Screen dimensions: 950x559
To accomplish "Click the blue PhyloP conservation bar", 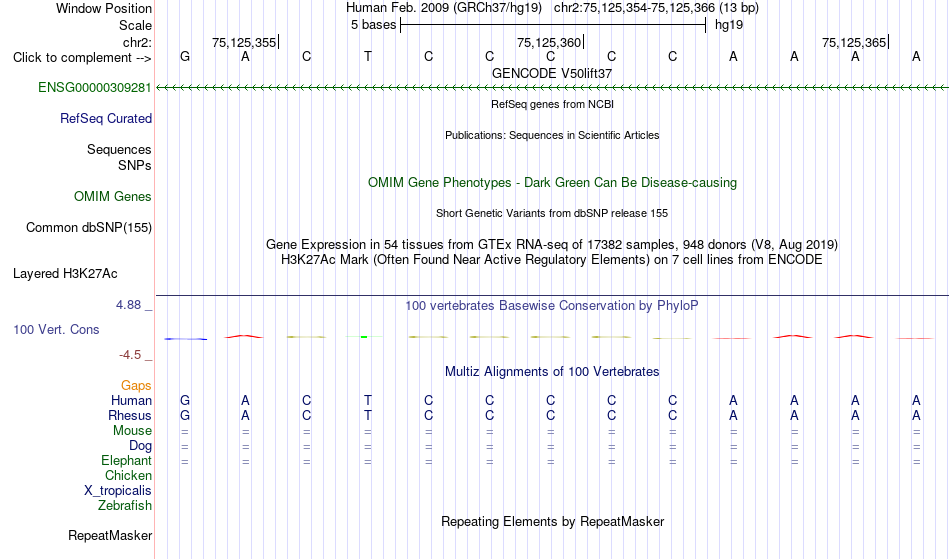I will tap(185, 339).
